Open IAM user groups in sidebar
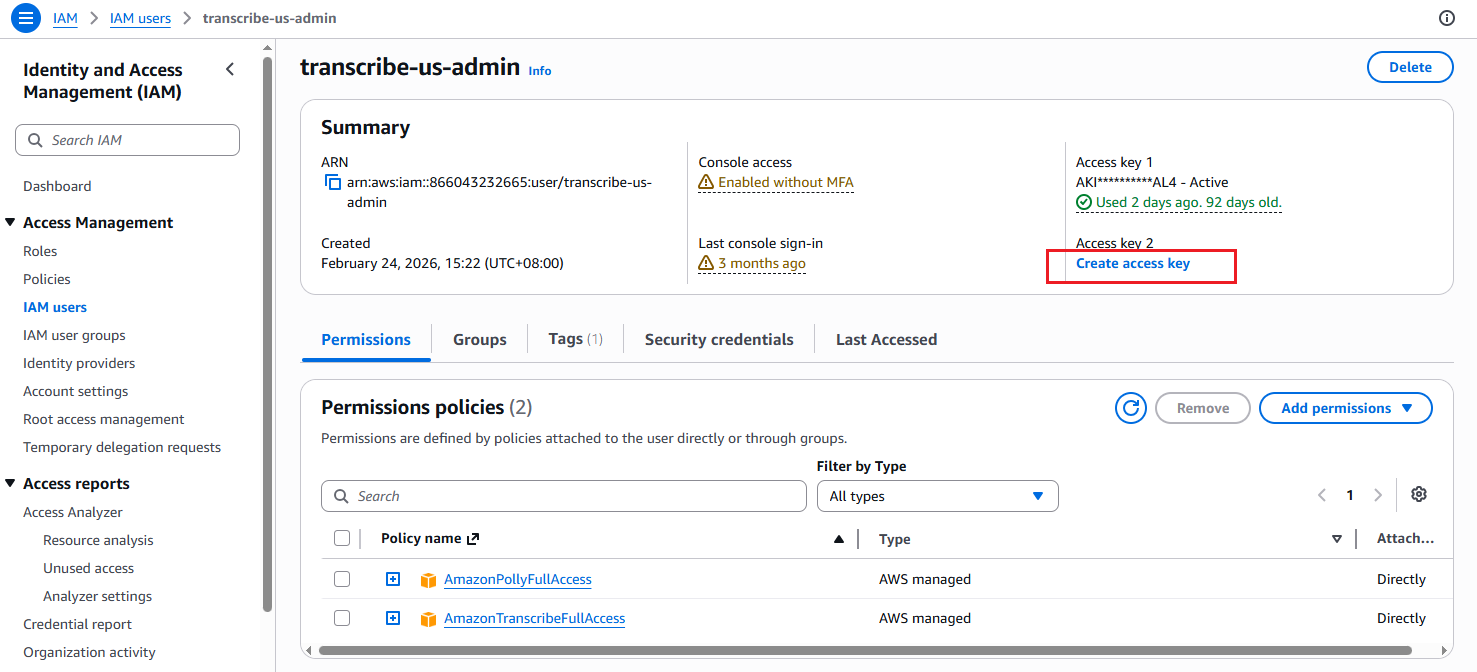The image size is (1477, 672). 74,335
